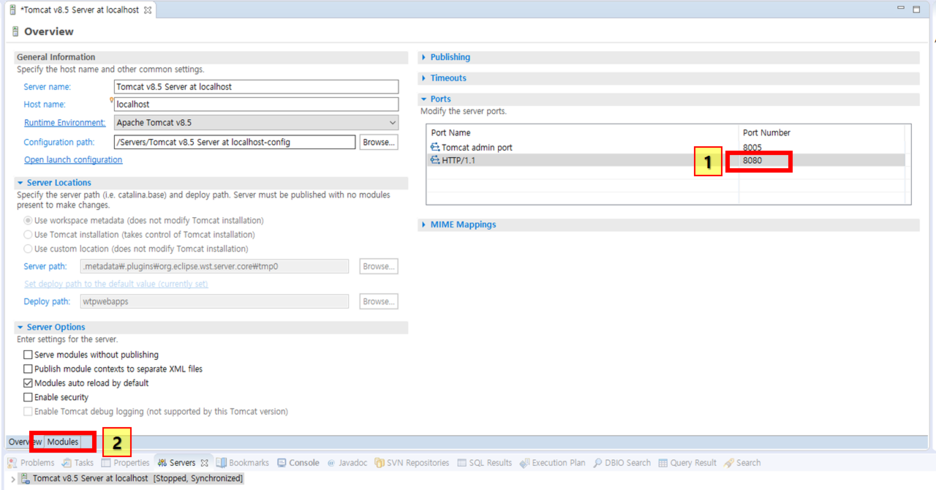
Task: Collapse the Server Options section
Action: coord(20,327)
